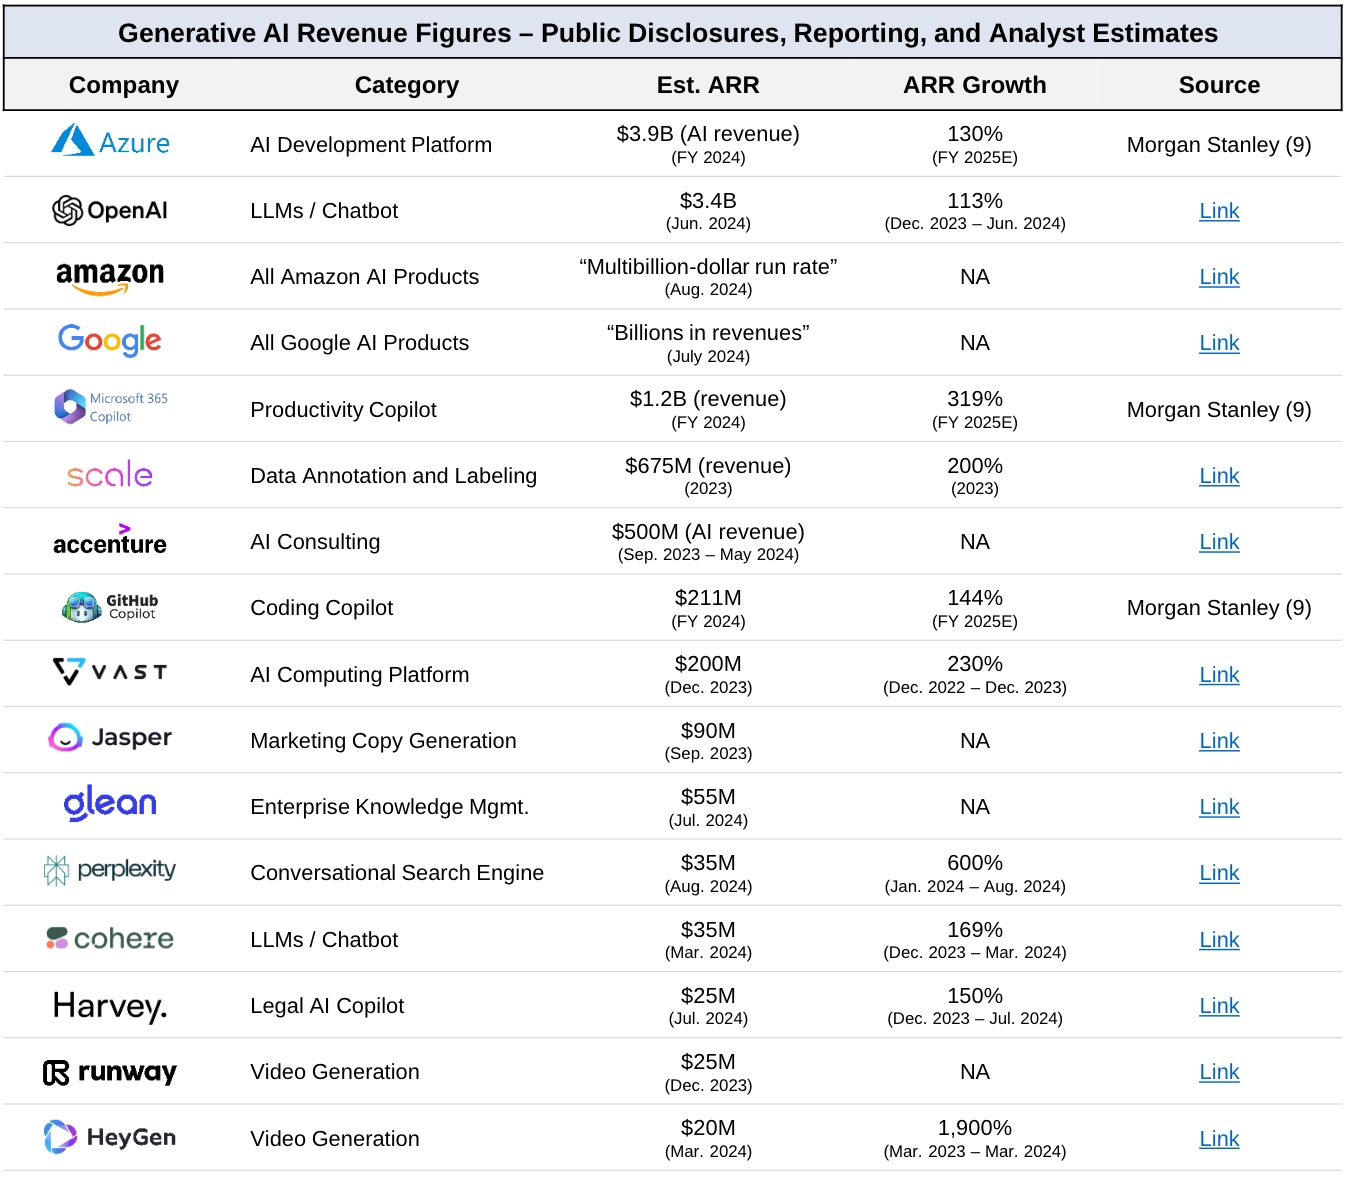The image size is (1350, 1180).
Task: Click the Company column header
Action: tap(124, 85)
